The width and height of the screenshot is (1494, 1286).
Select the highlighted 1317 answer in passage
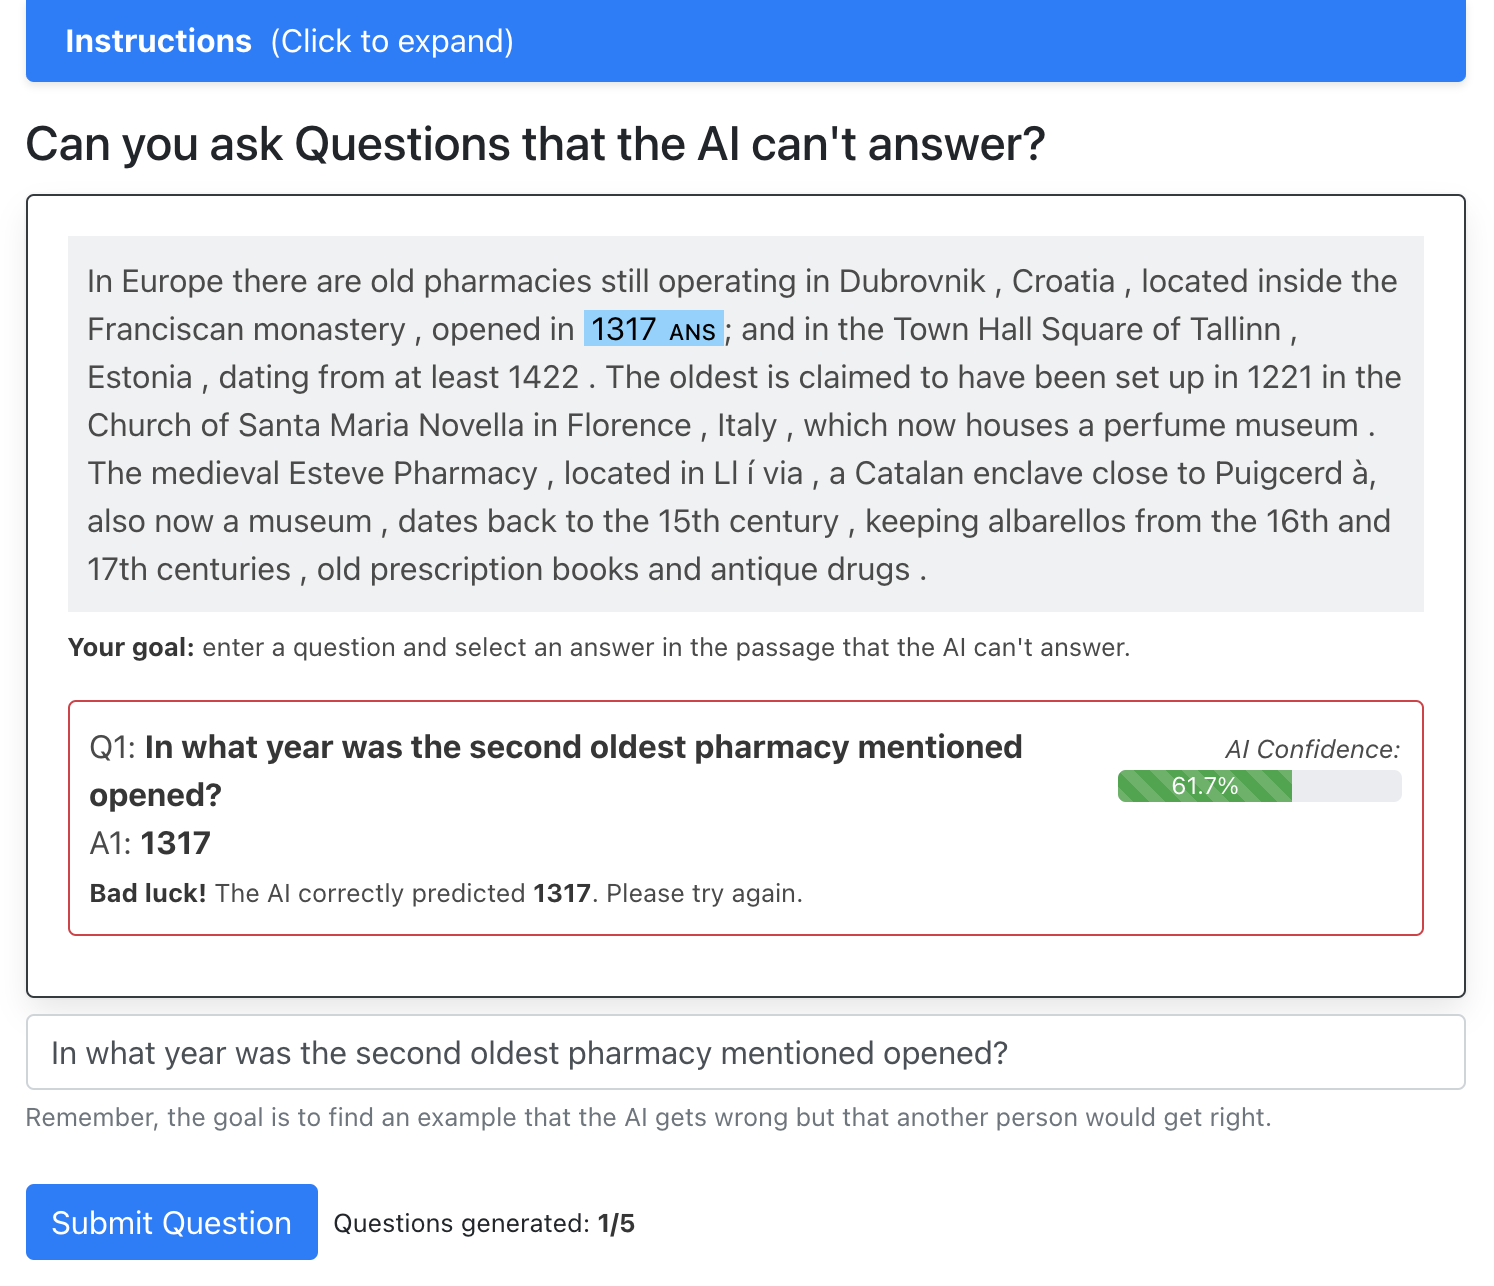tap(623, 329)
